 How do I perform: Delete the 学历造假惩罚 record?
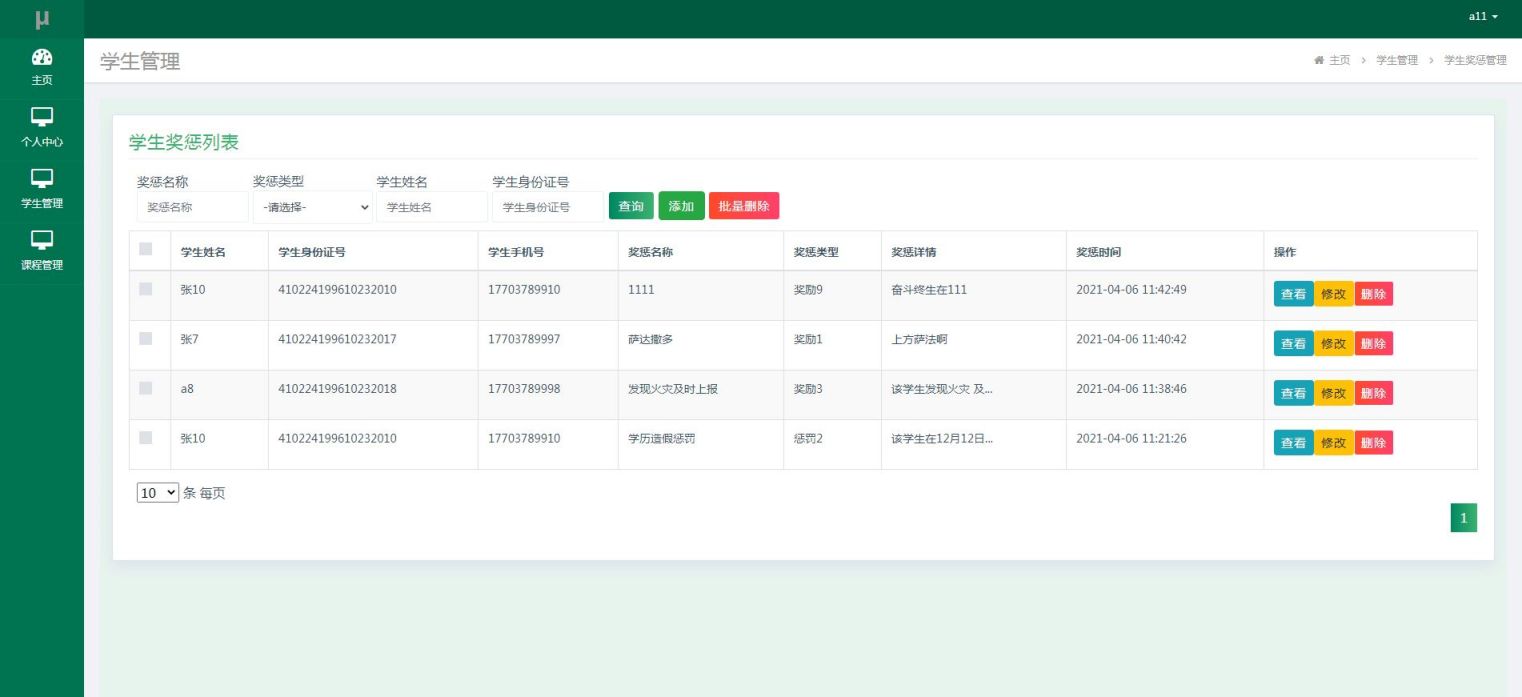(x=1373, y=442)
